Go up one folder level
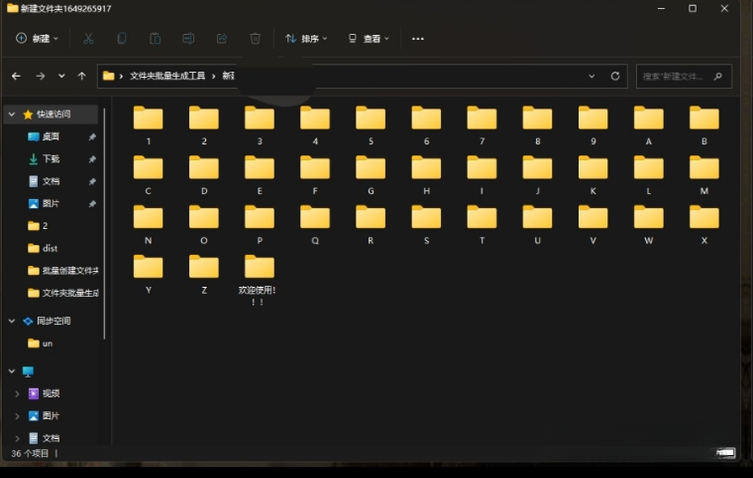Image resolution: width=753 pixels, height=478 pixels. point(82,76)
